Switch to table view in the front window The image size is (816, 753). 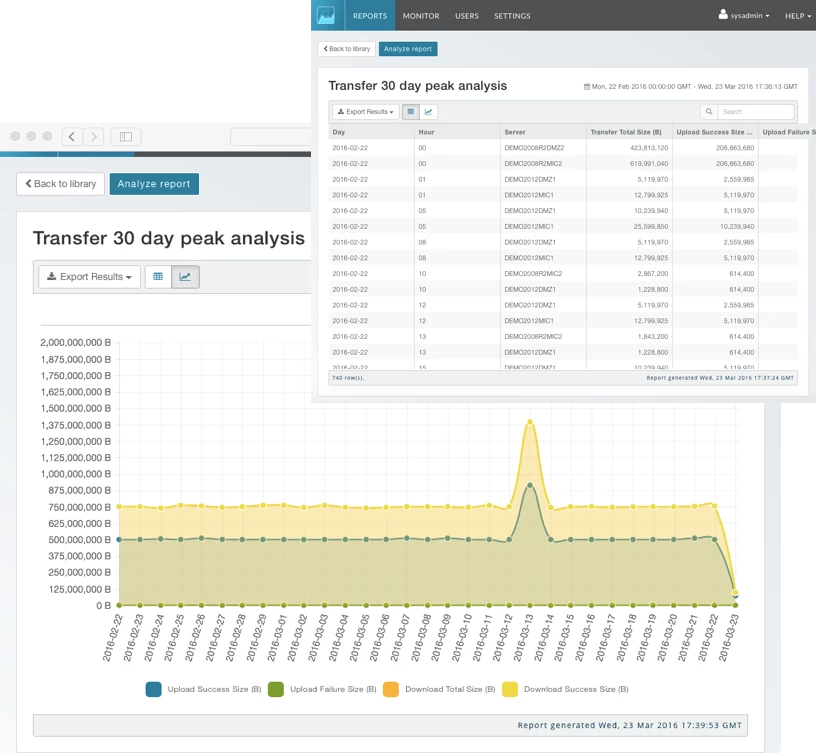tap(410, 112)
